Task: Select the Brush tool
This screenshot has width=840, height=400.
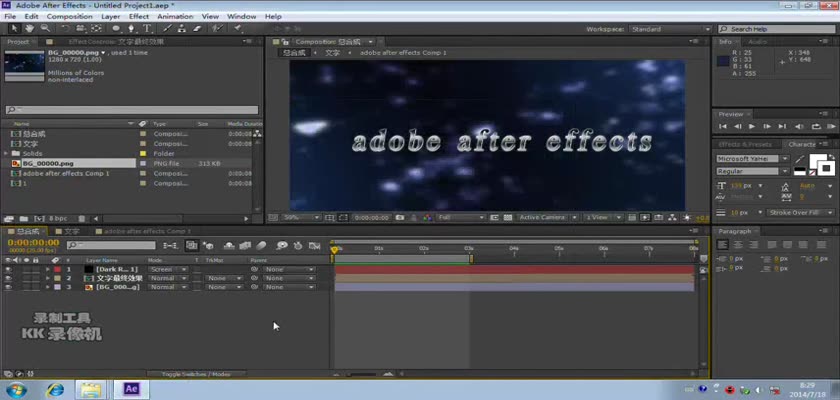Action: coord(167,29)
